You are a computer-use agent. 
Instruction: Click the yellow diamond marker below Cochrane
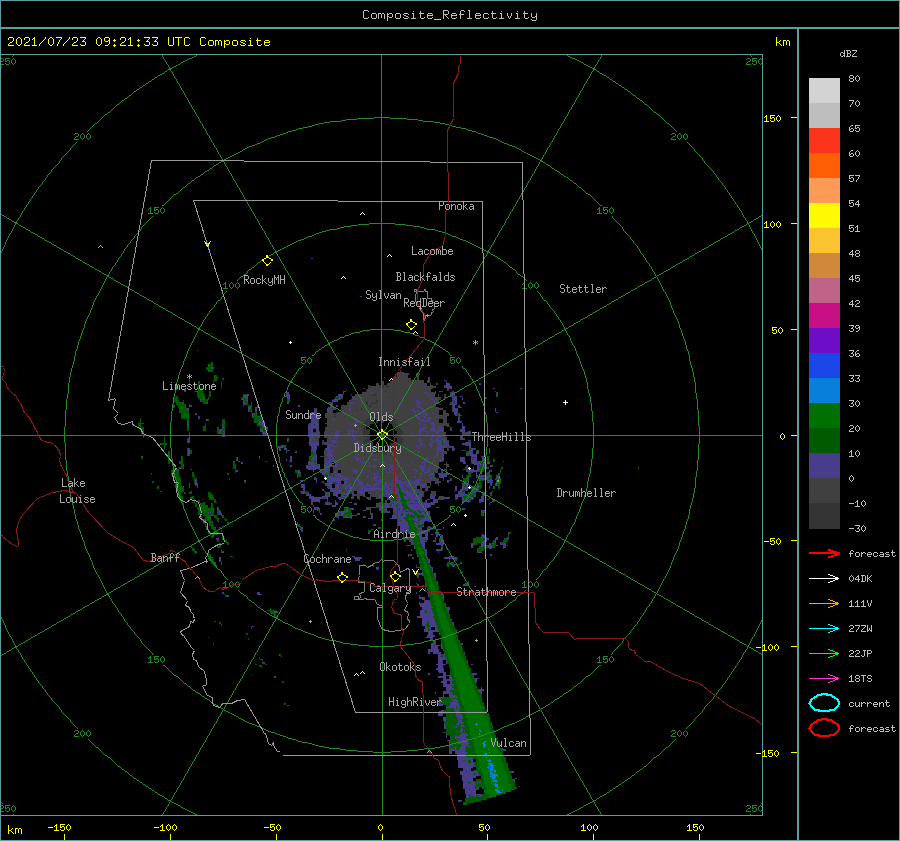(343, 577)
